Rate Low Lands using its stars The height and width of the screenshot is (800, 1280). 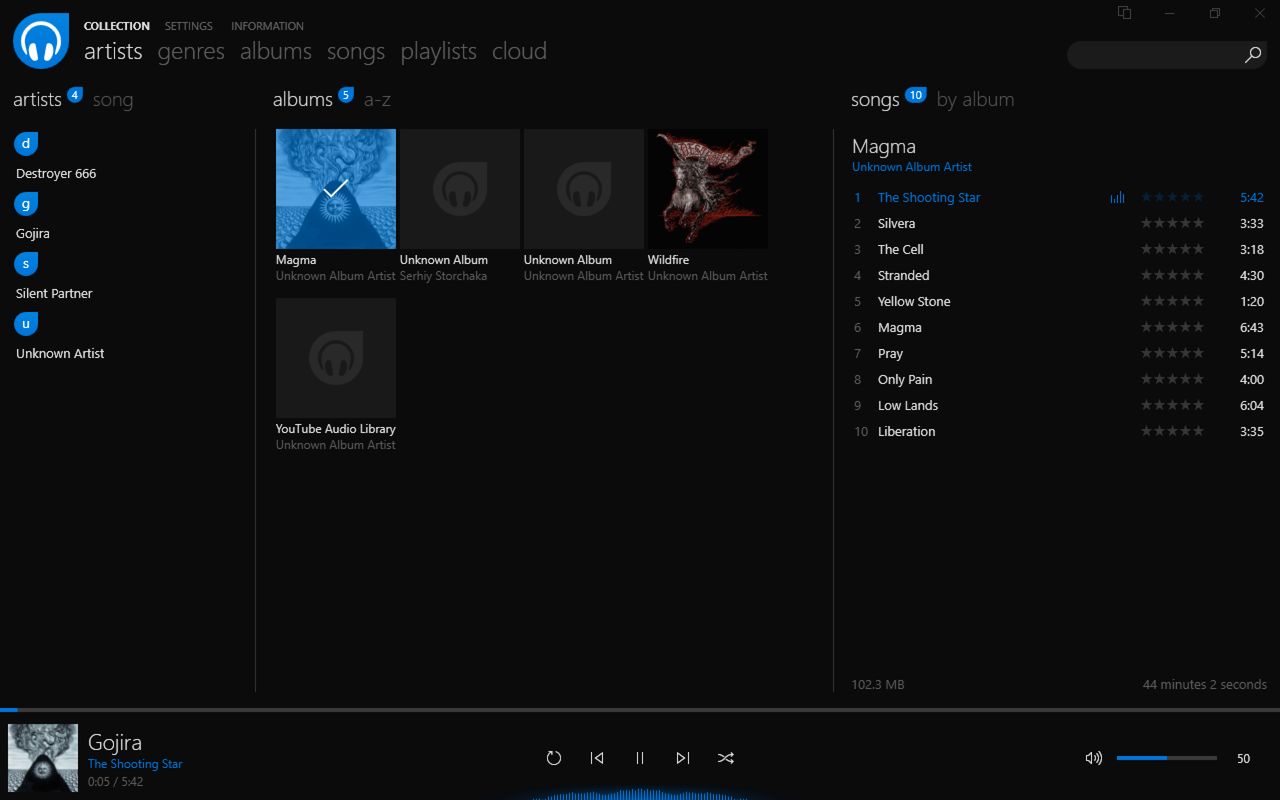(x=1172, y=406)
